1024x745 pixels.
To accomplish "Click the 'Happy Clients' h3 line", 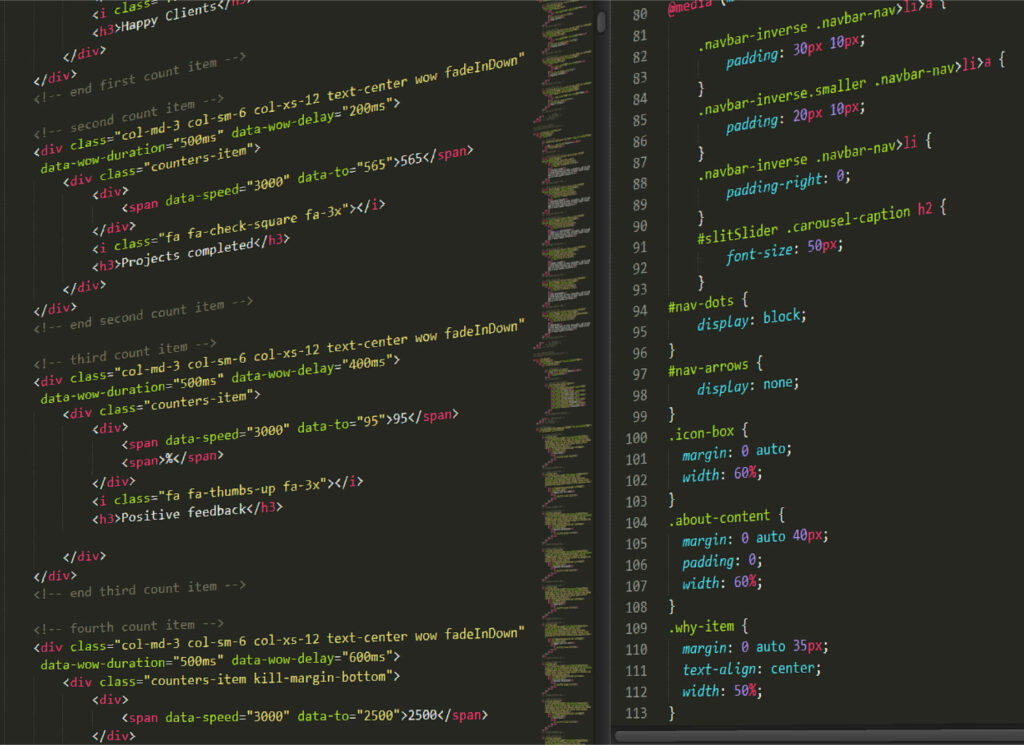I will point(171,18).
